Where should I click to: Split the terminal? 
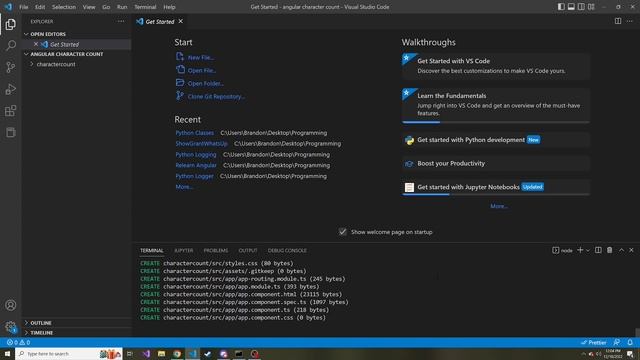(x=598, y=250)
